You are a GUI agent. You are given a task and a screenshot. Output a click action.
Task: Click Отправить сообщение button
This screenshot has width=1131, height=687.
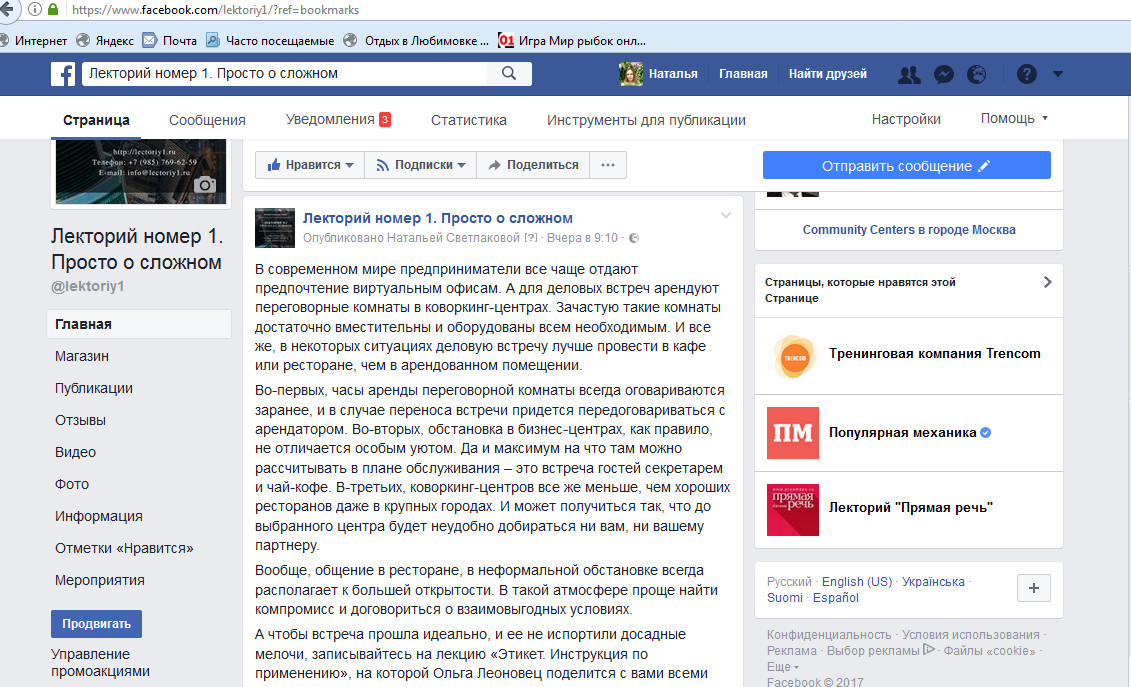coord(907,165)
